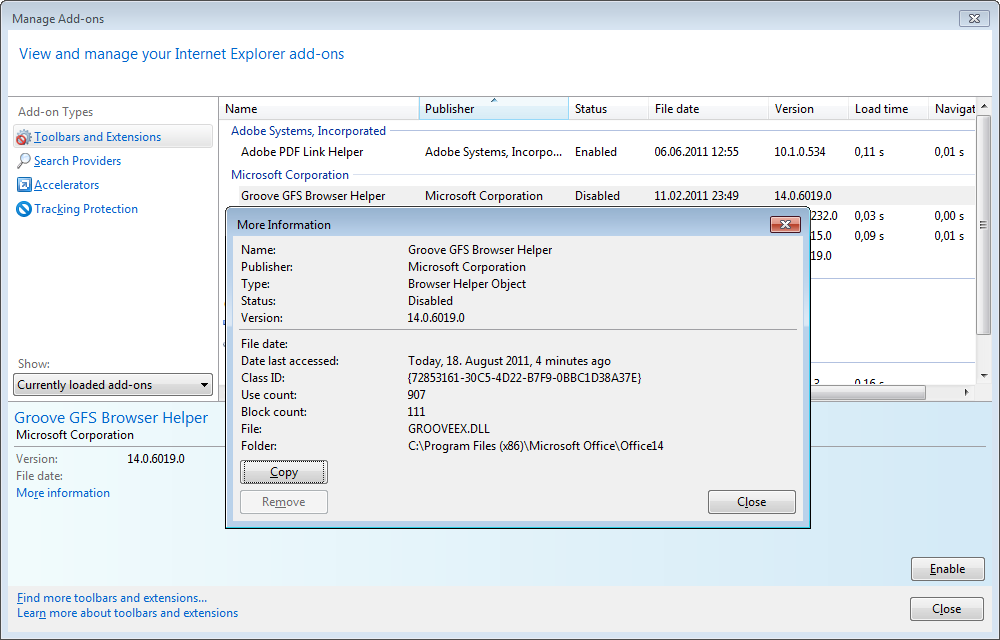Image resolution: width=1000 pixels, height=640 pixels.
Task: Open Accelerators add-on type
Action: pos(66,185)
